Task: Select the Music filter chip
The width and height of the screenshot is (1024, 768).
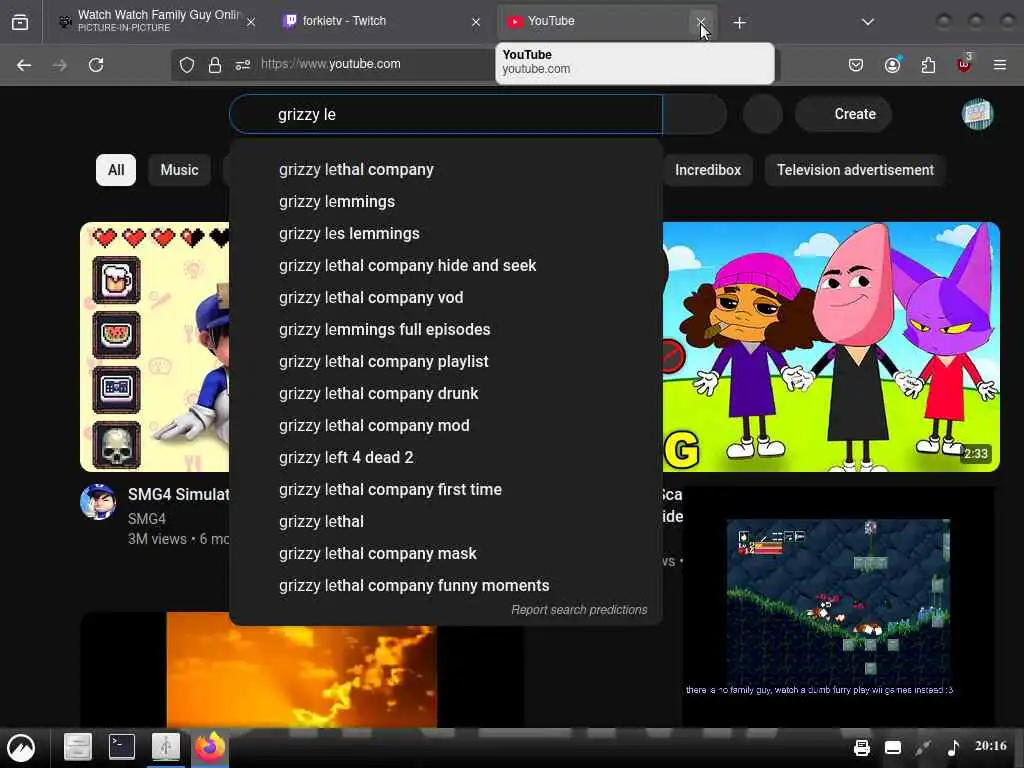Action: pos(179,170)
